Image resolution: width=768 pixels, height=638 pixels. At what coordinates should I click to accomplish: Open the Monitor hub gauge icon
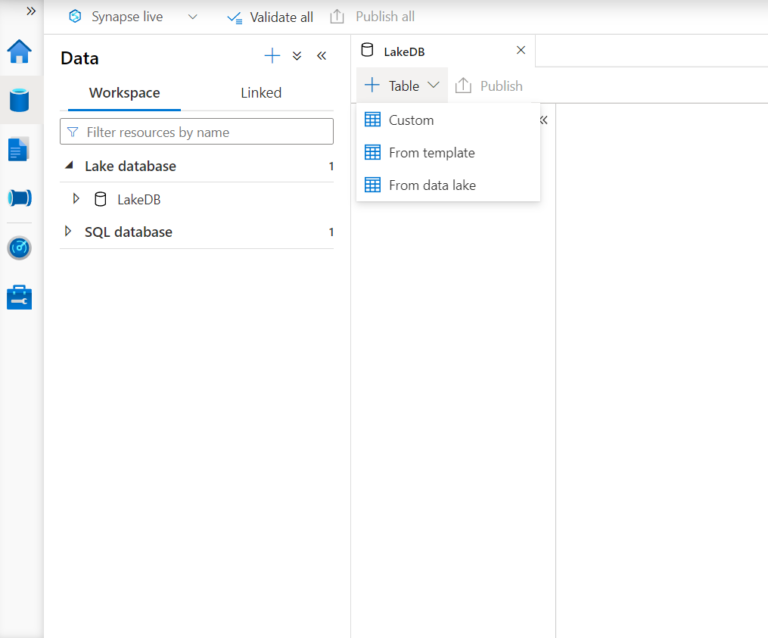pos(19,248)
